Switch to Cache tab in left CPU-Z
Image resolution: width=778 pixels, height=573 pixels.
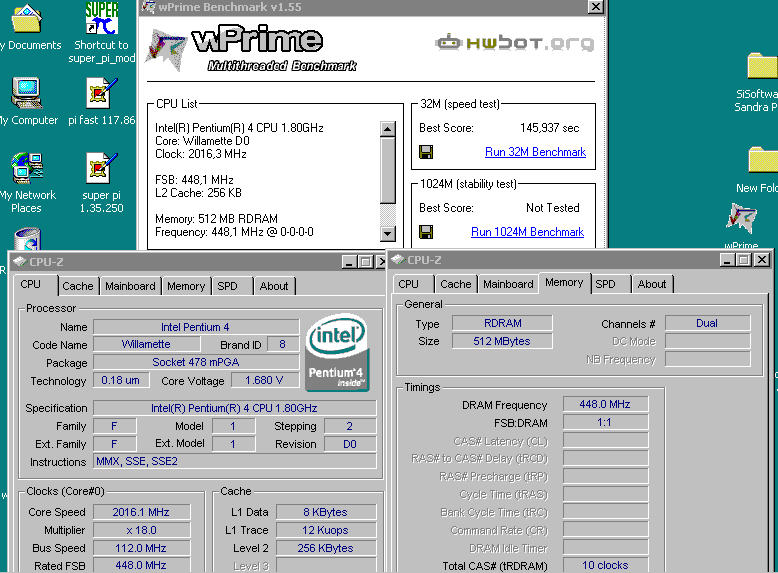(78, 286)
